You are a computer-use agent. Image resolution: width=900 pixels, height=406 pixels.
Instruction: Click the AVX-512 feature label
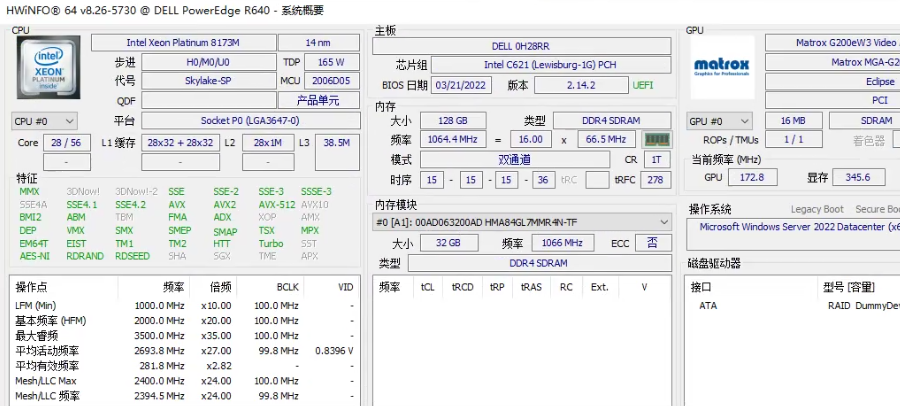(x=277, y=204)
